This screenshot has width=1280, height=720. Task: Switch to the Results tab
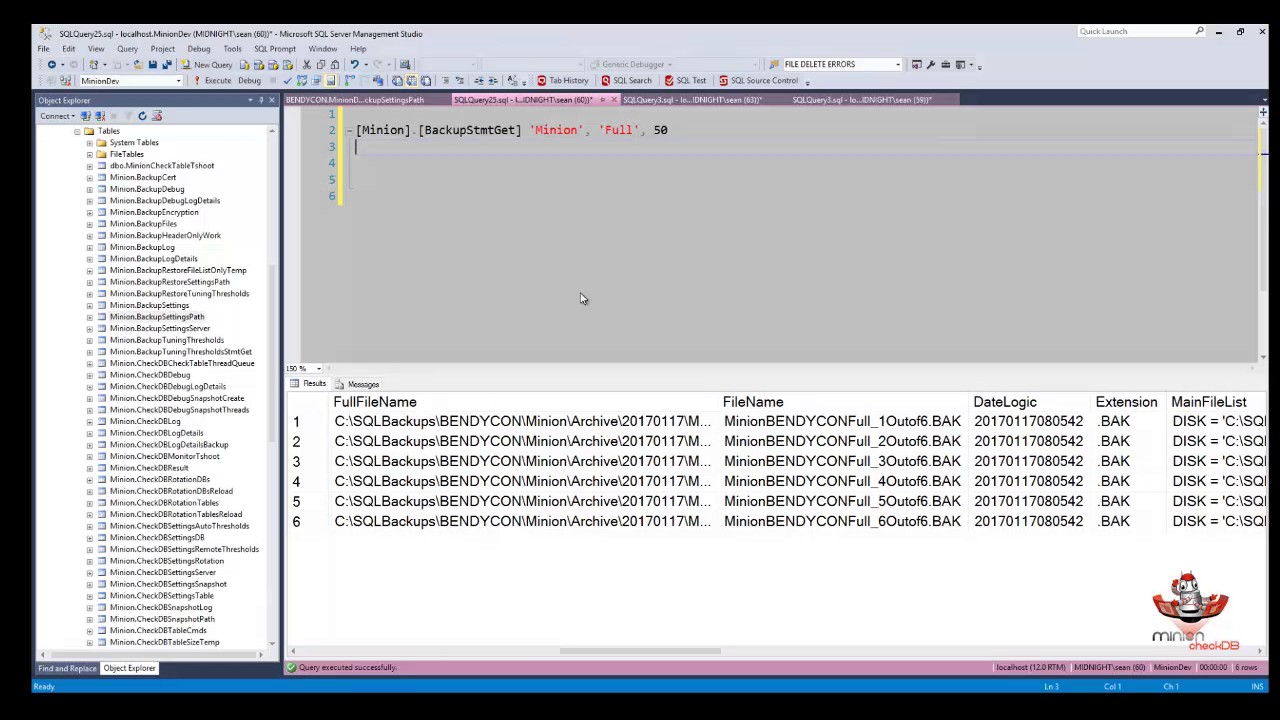point(309,384)
